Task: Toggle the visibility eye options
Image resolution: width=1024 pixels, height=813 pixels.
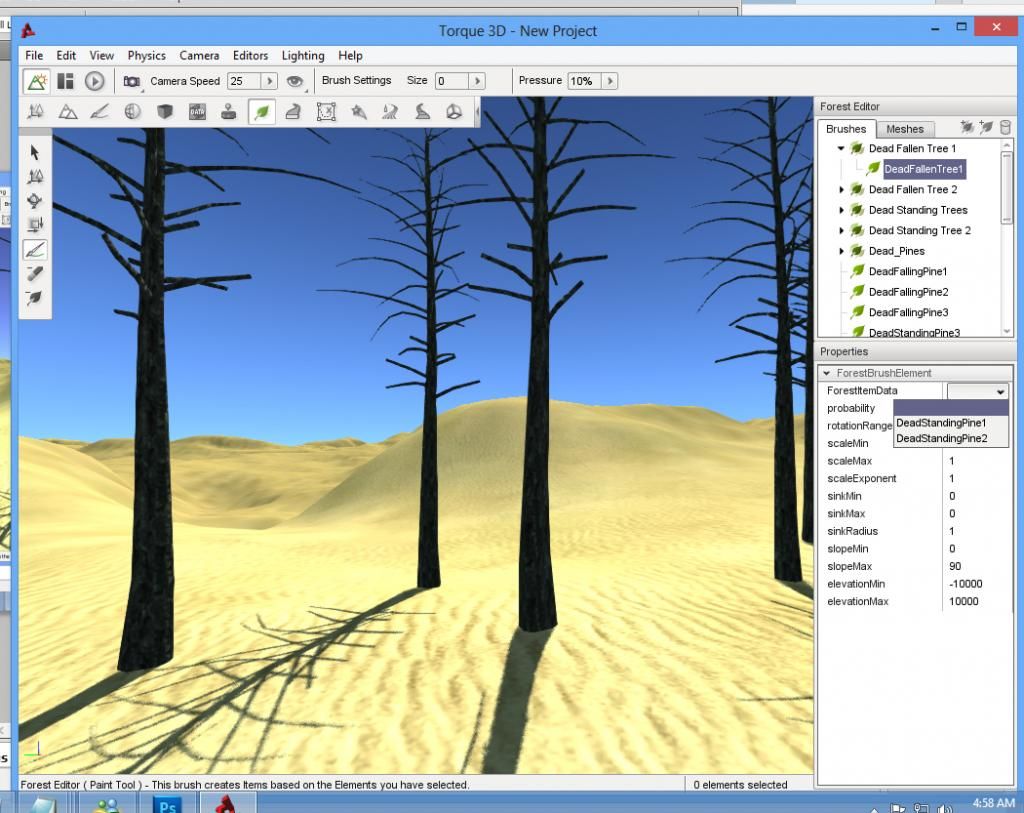Action: (x=295, y=81)
